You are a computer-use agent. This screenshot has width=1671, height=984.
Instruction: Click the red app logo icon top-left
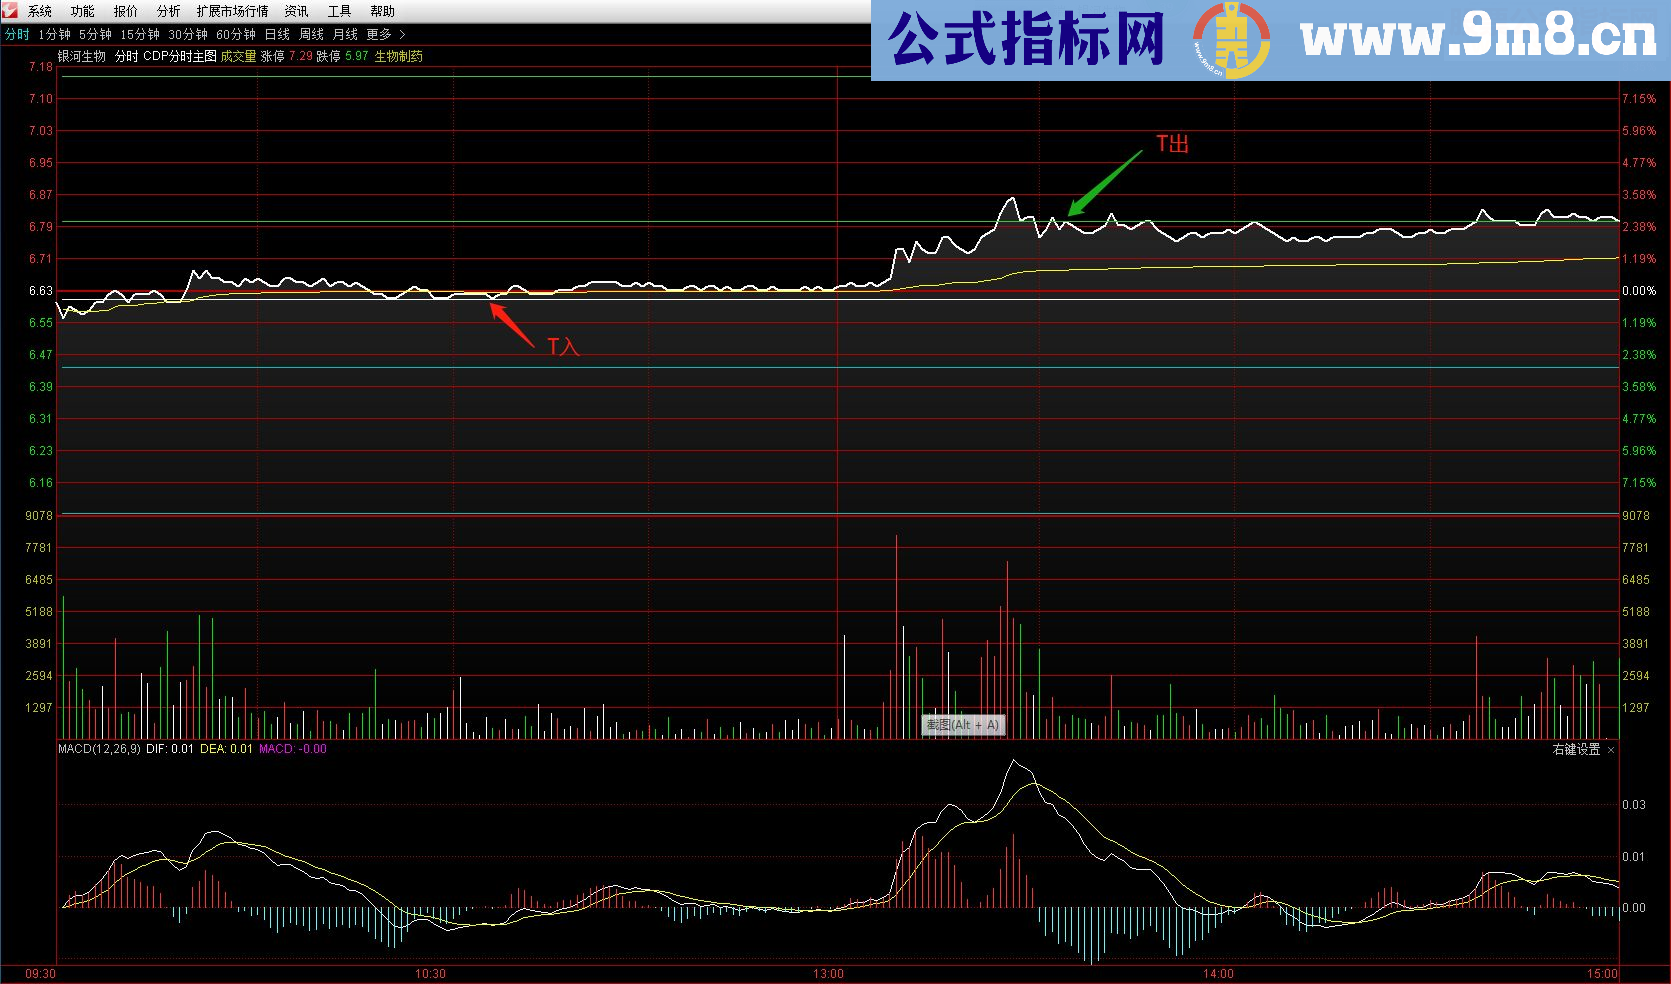[x=9, y=11]
